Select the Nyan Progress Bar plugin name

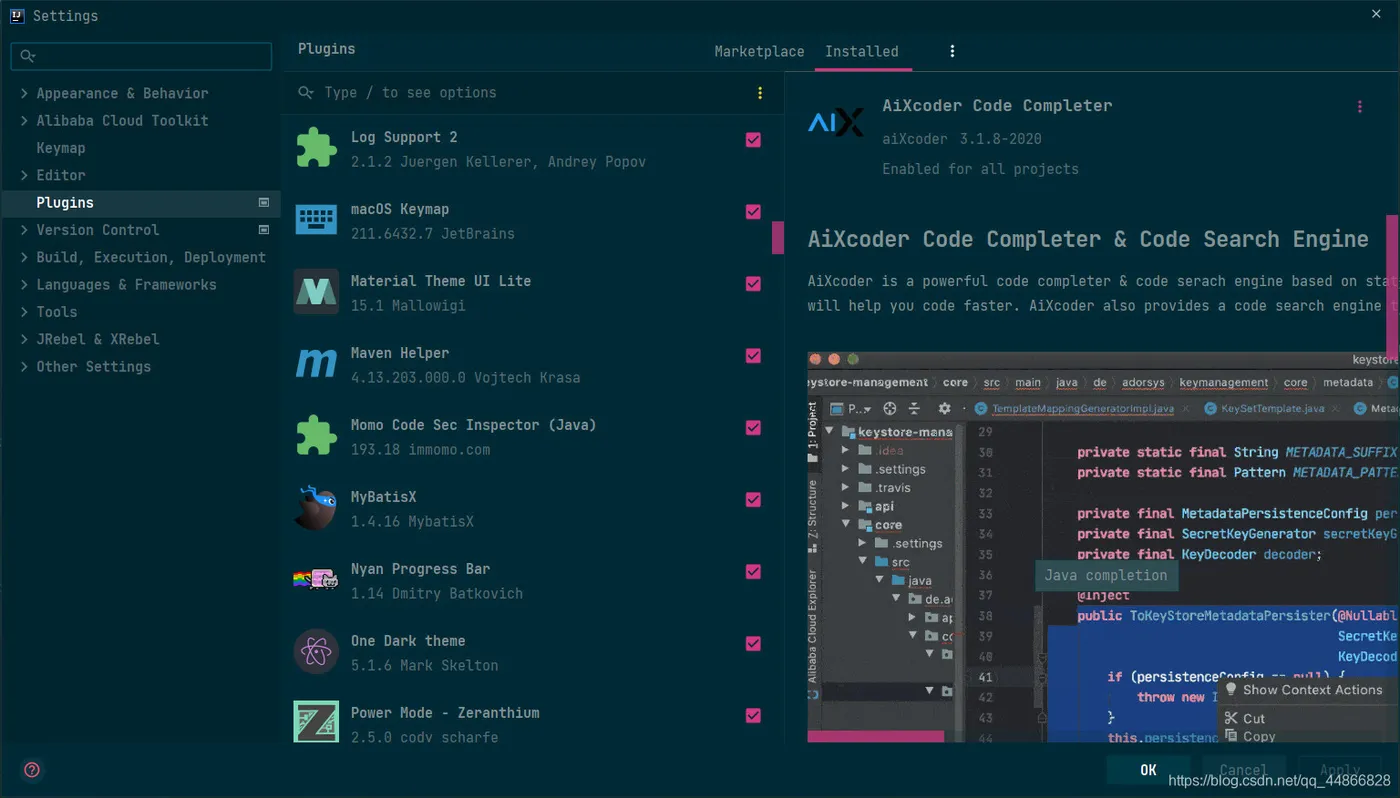pyautogui.click(x=421, y=569)
